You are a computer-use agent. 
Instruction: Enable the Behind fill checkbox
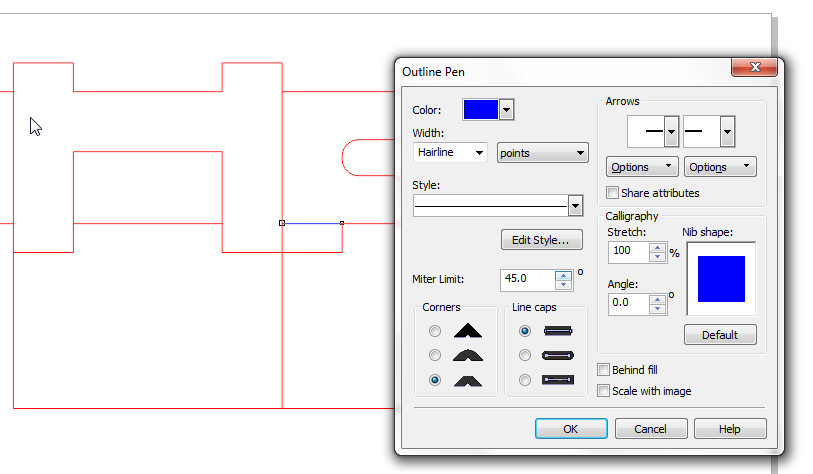(604, 370)
